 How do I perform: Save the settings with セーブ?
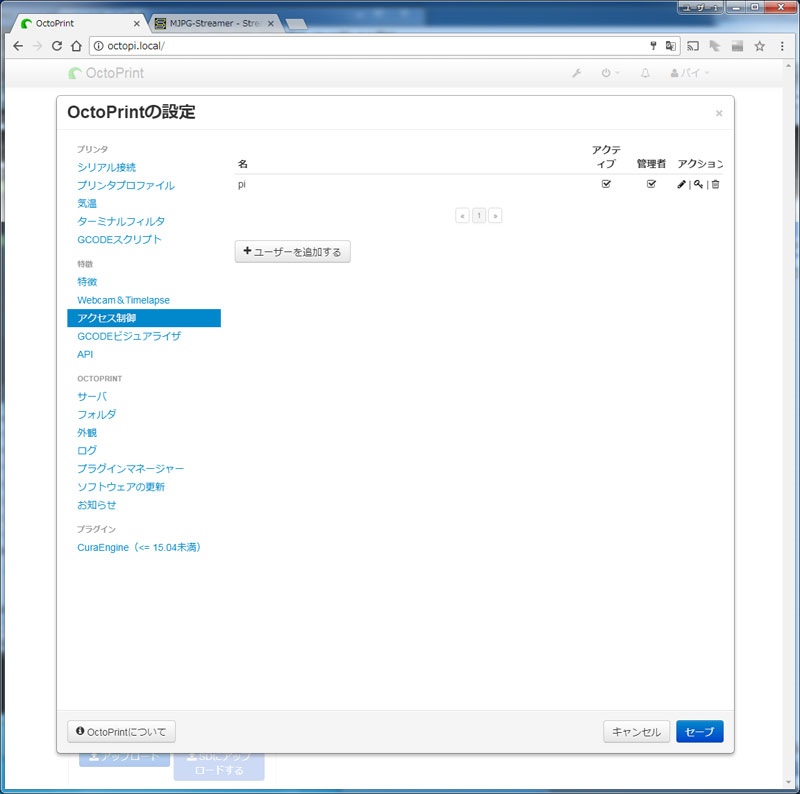coord(699,732)
